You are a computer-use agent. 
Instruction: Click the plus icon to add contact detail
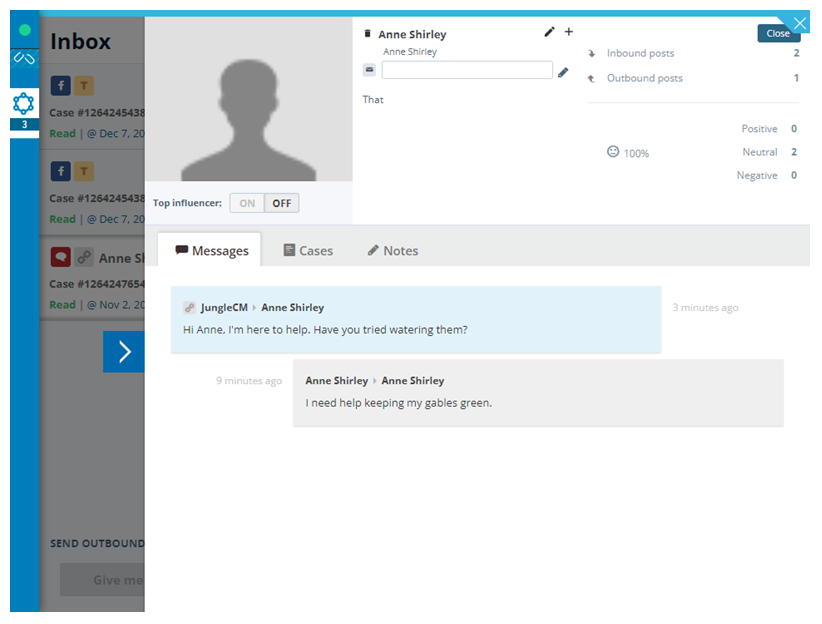[x=568, y=32]
